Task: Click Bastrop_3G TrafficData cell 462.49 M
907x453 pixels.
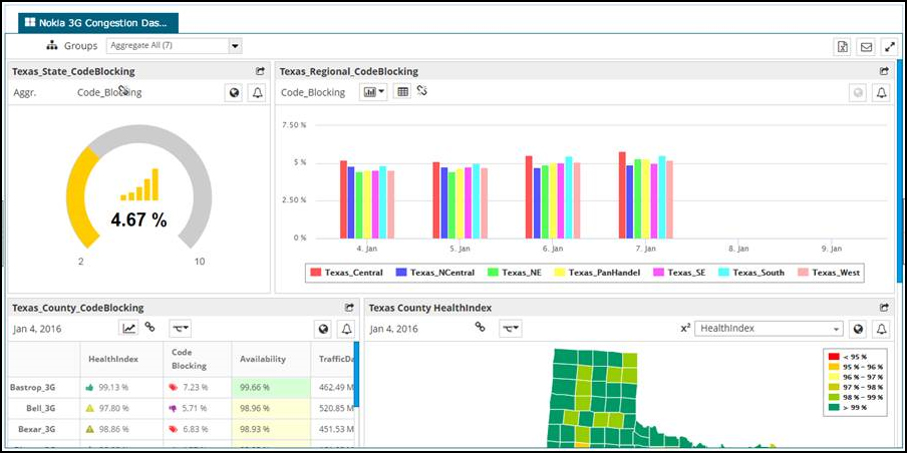Action: click(x=333, y=387)
